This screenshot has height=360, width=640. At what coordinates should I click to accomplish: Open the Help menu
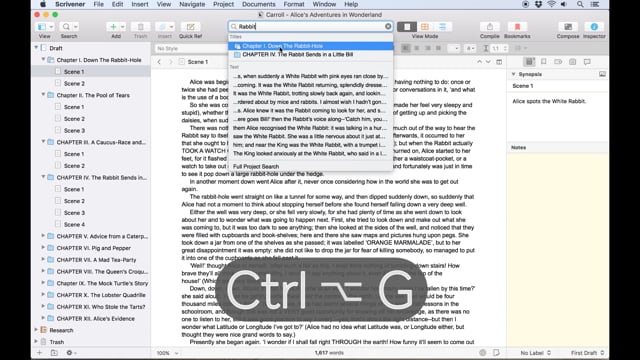click(x=351, y=4)
